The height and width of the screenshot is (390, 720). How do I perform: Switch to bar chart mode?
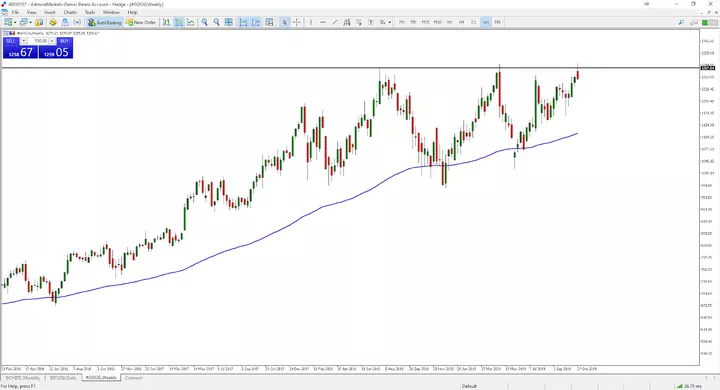[166, 22]
